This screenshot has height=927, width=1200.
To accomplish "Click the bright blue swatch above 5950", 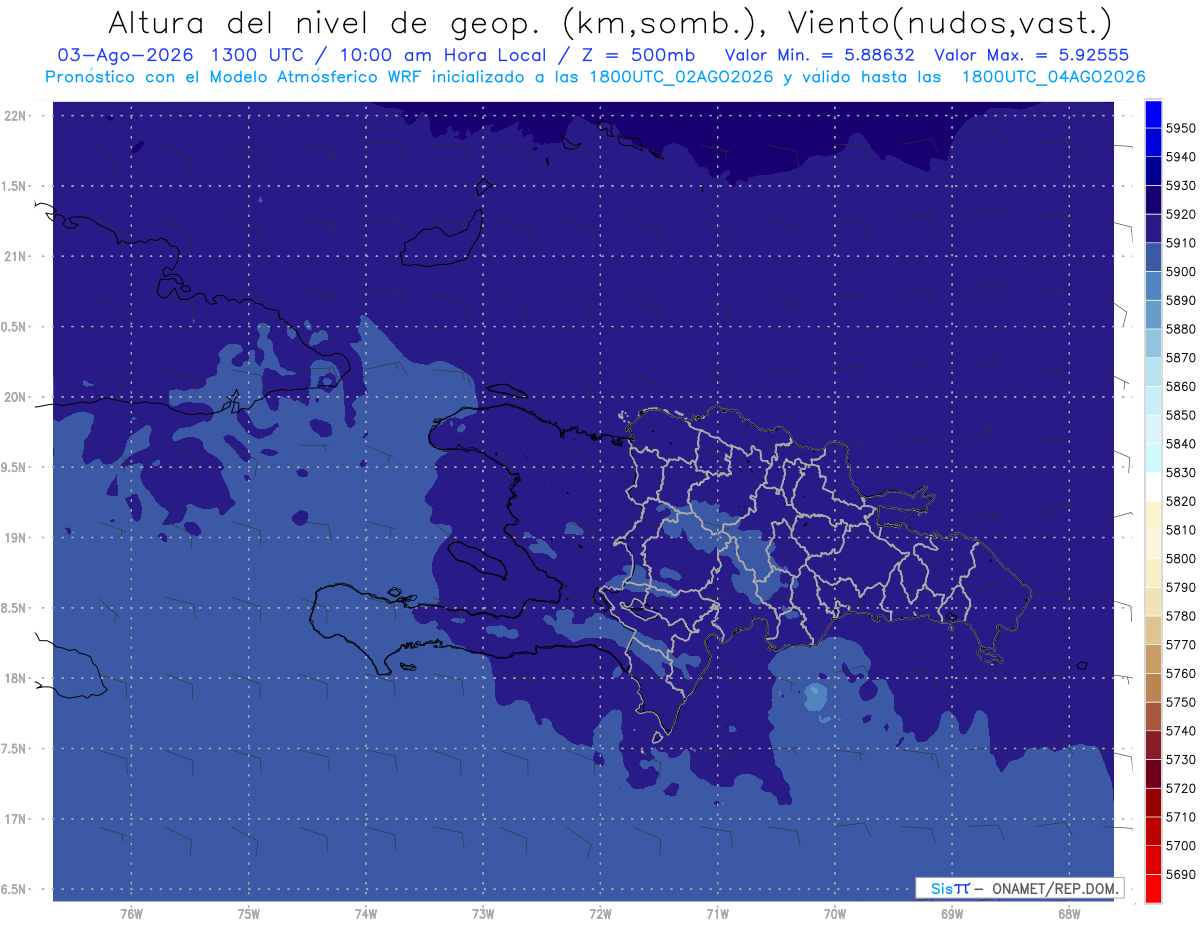I will click(x=1152, y=113).
